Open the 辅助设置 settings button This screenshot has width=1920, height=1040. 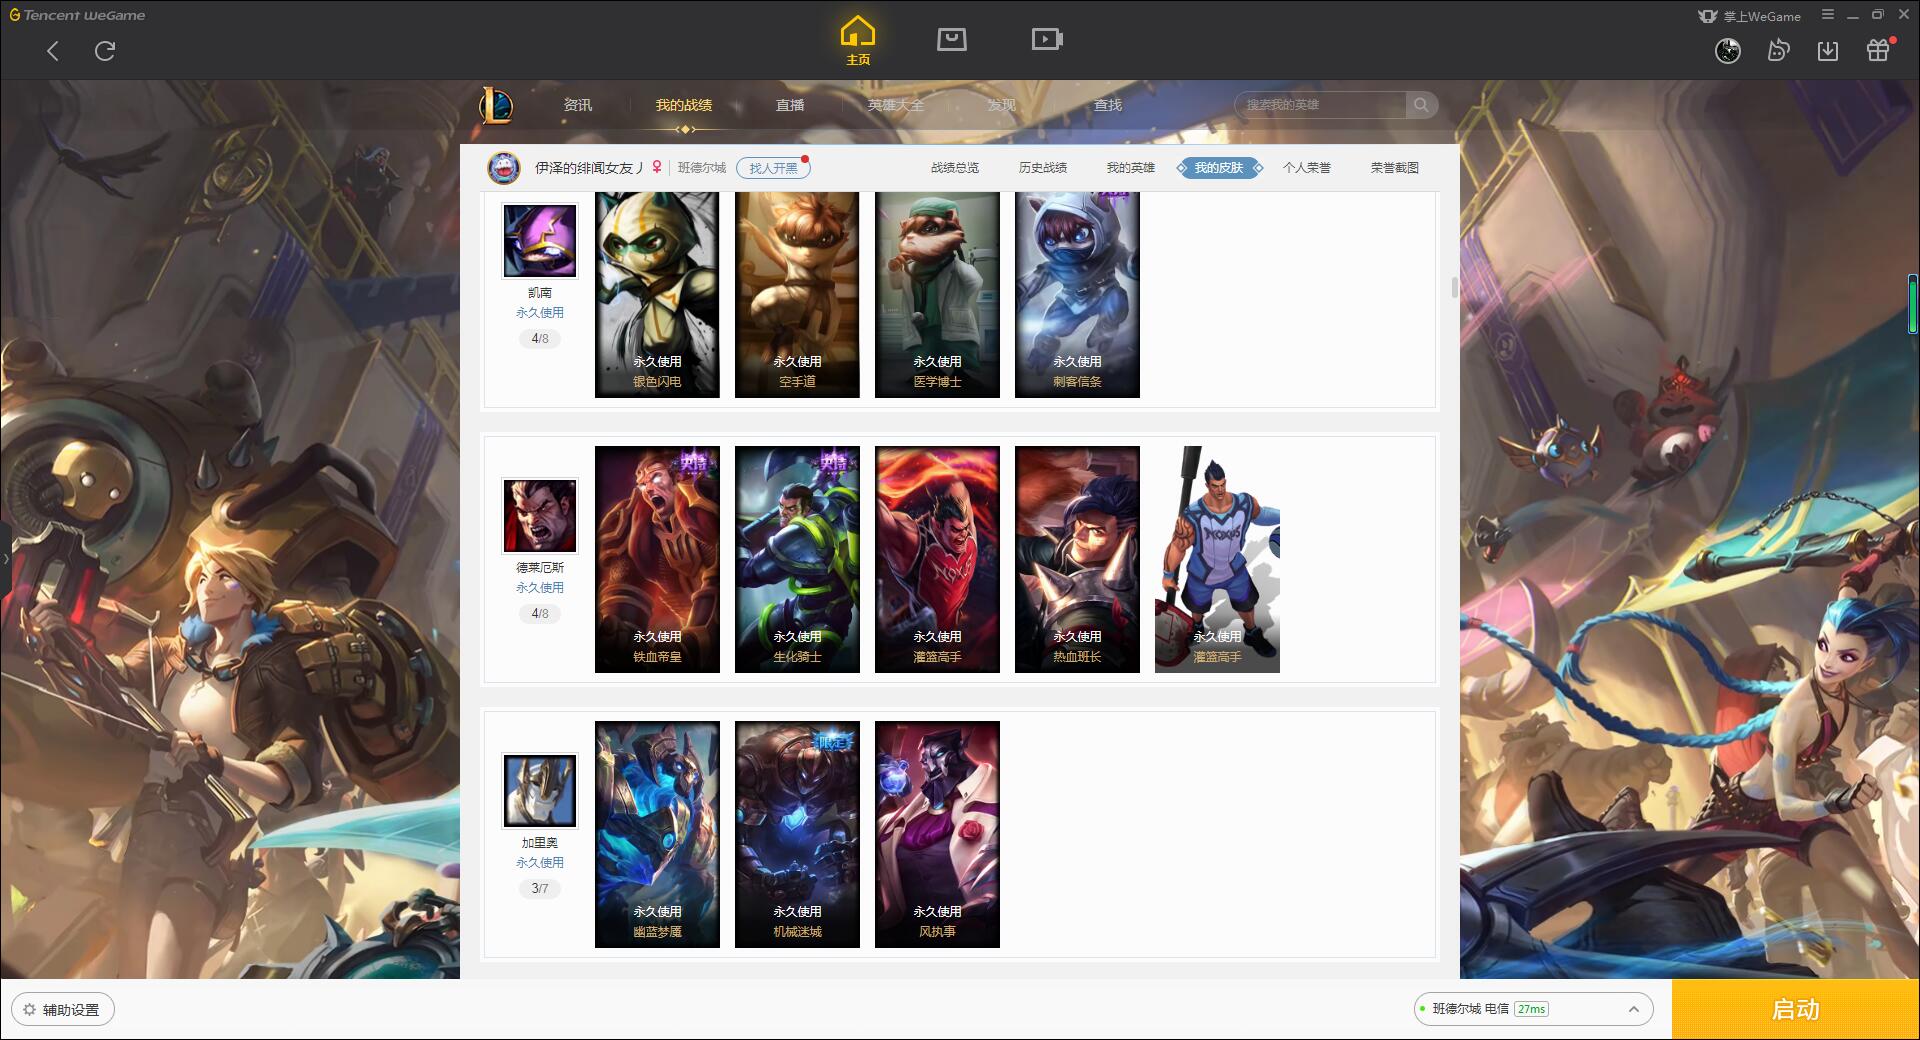coord(63,1010)
